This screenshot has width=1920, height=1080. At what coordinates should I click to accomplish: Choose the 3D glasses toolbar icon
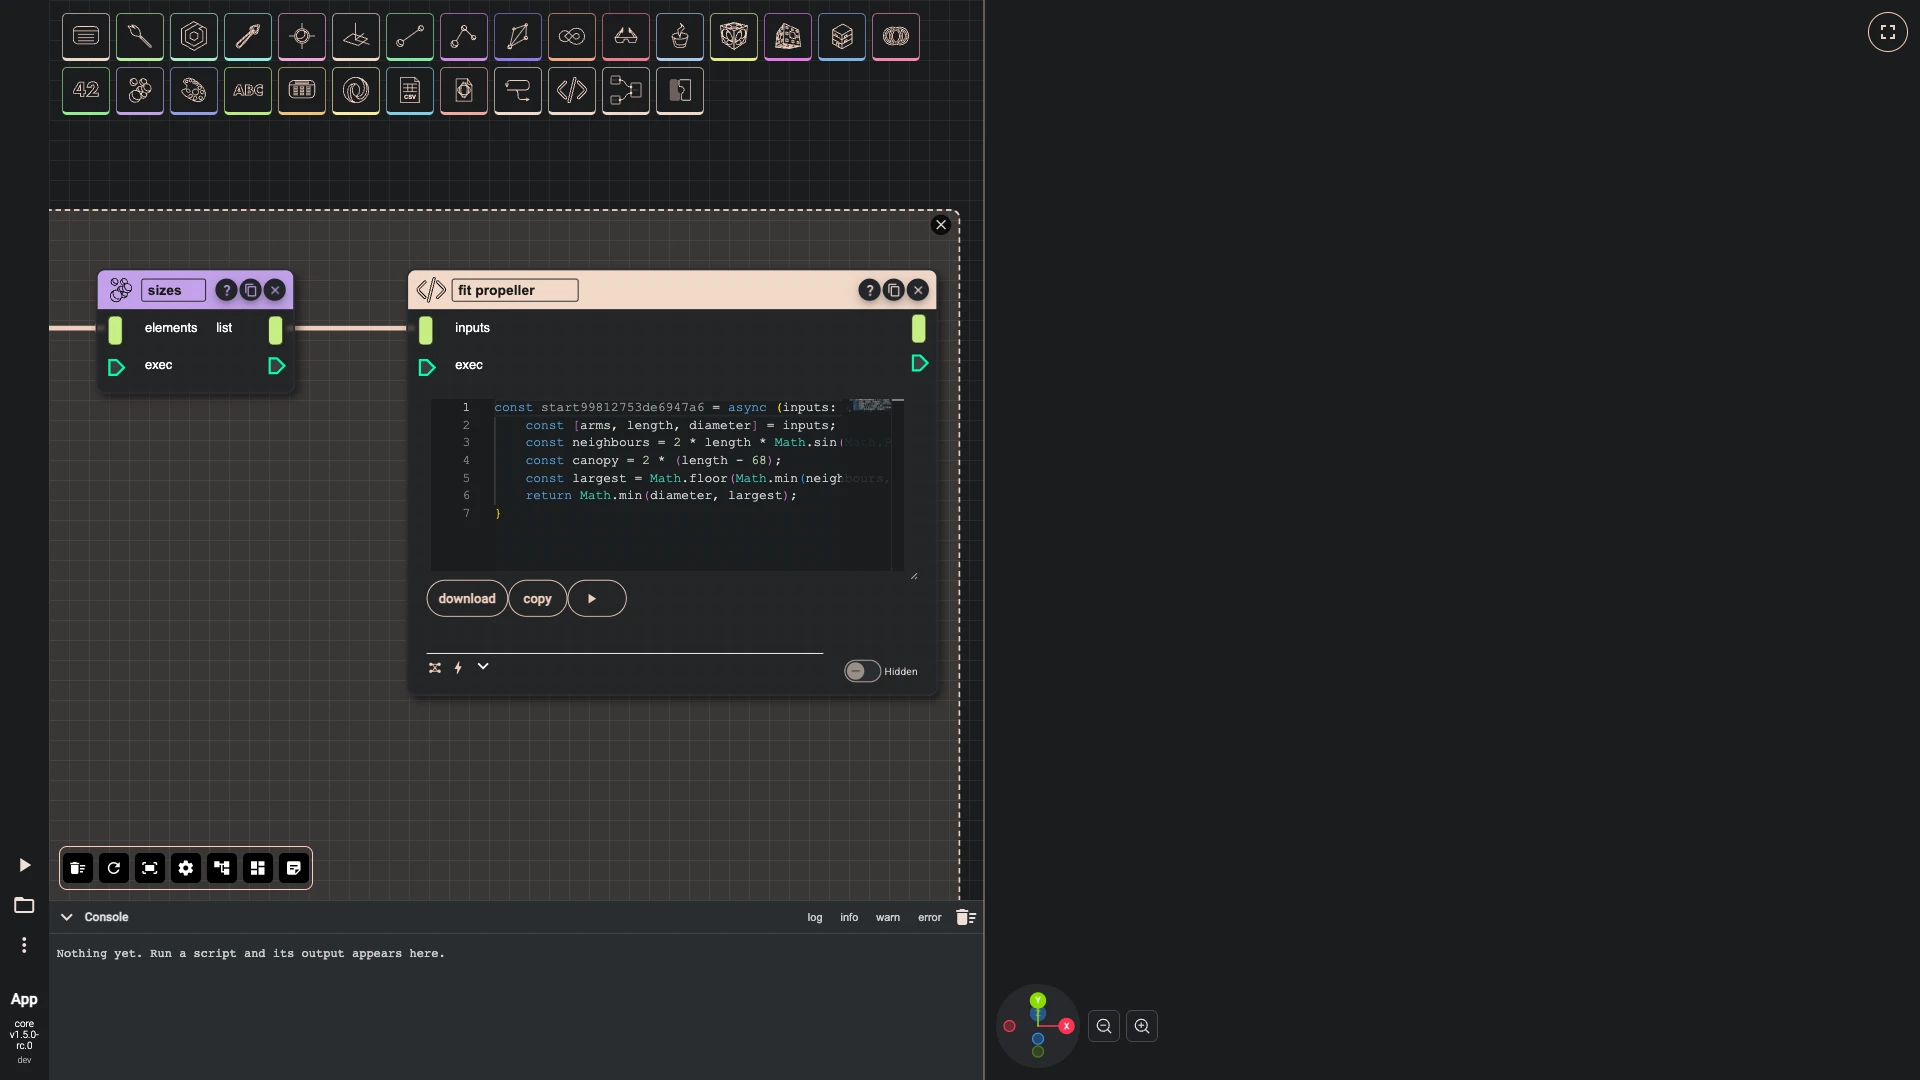[x=626, y=37]
